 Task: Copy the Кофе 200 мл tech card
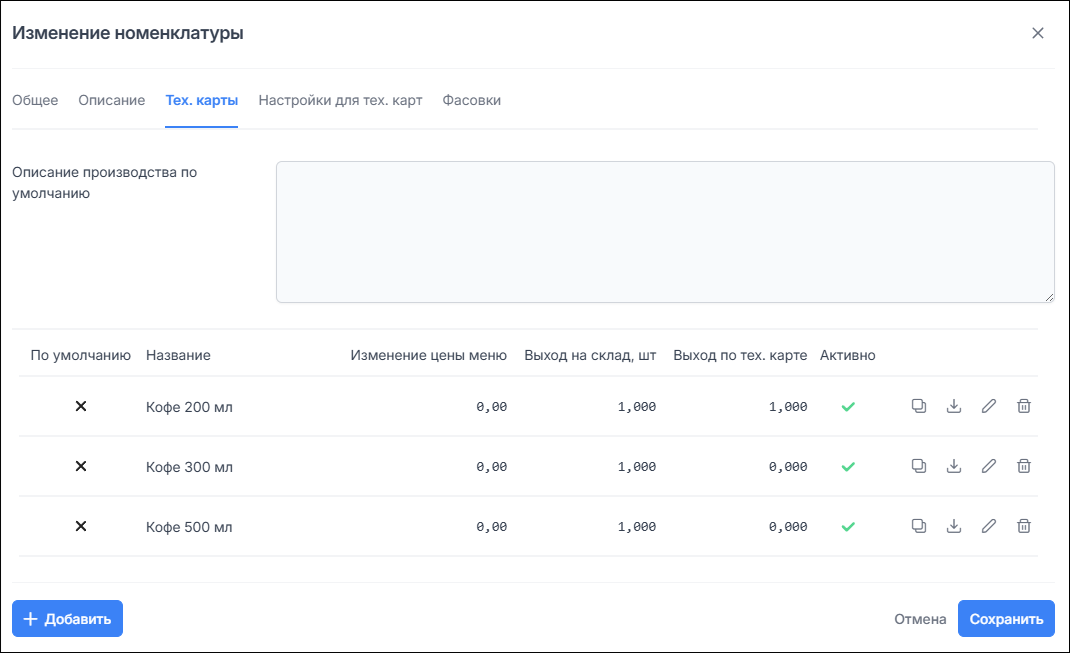pyautogui.click(x=918, y=406)
